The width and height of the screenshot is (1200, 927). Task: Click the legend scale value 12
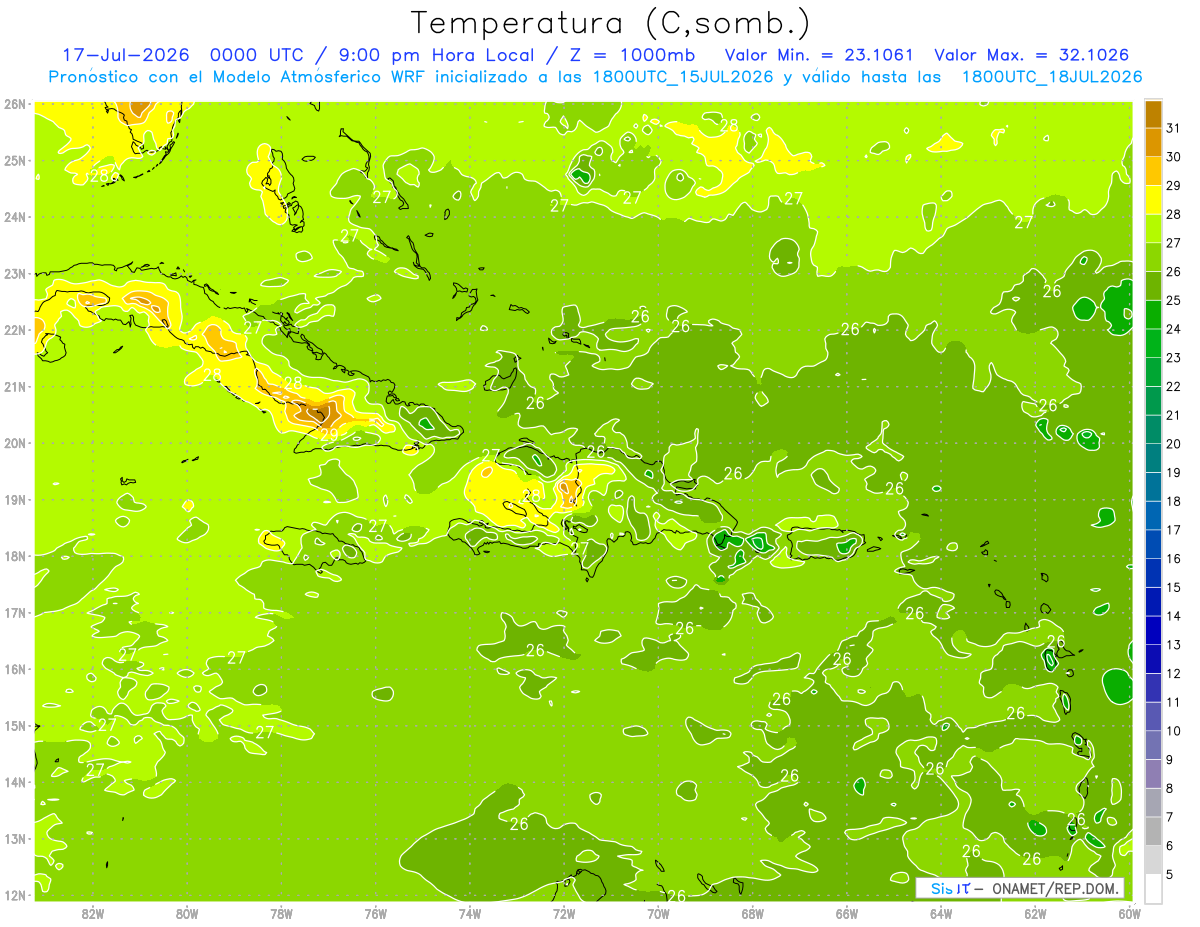coord(1174,673)
